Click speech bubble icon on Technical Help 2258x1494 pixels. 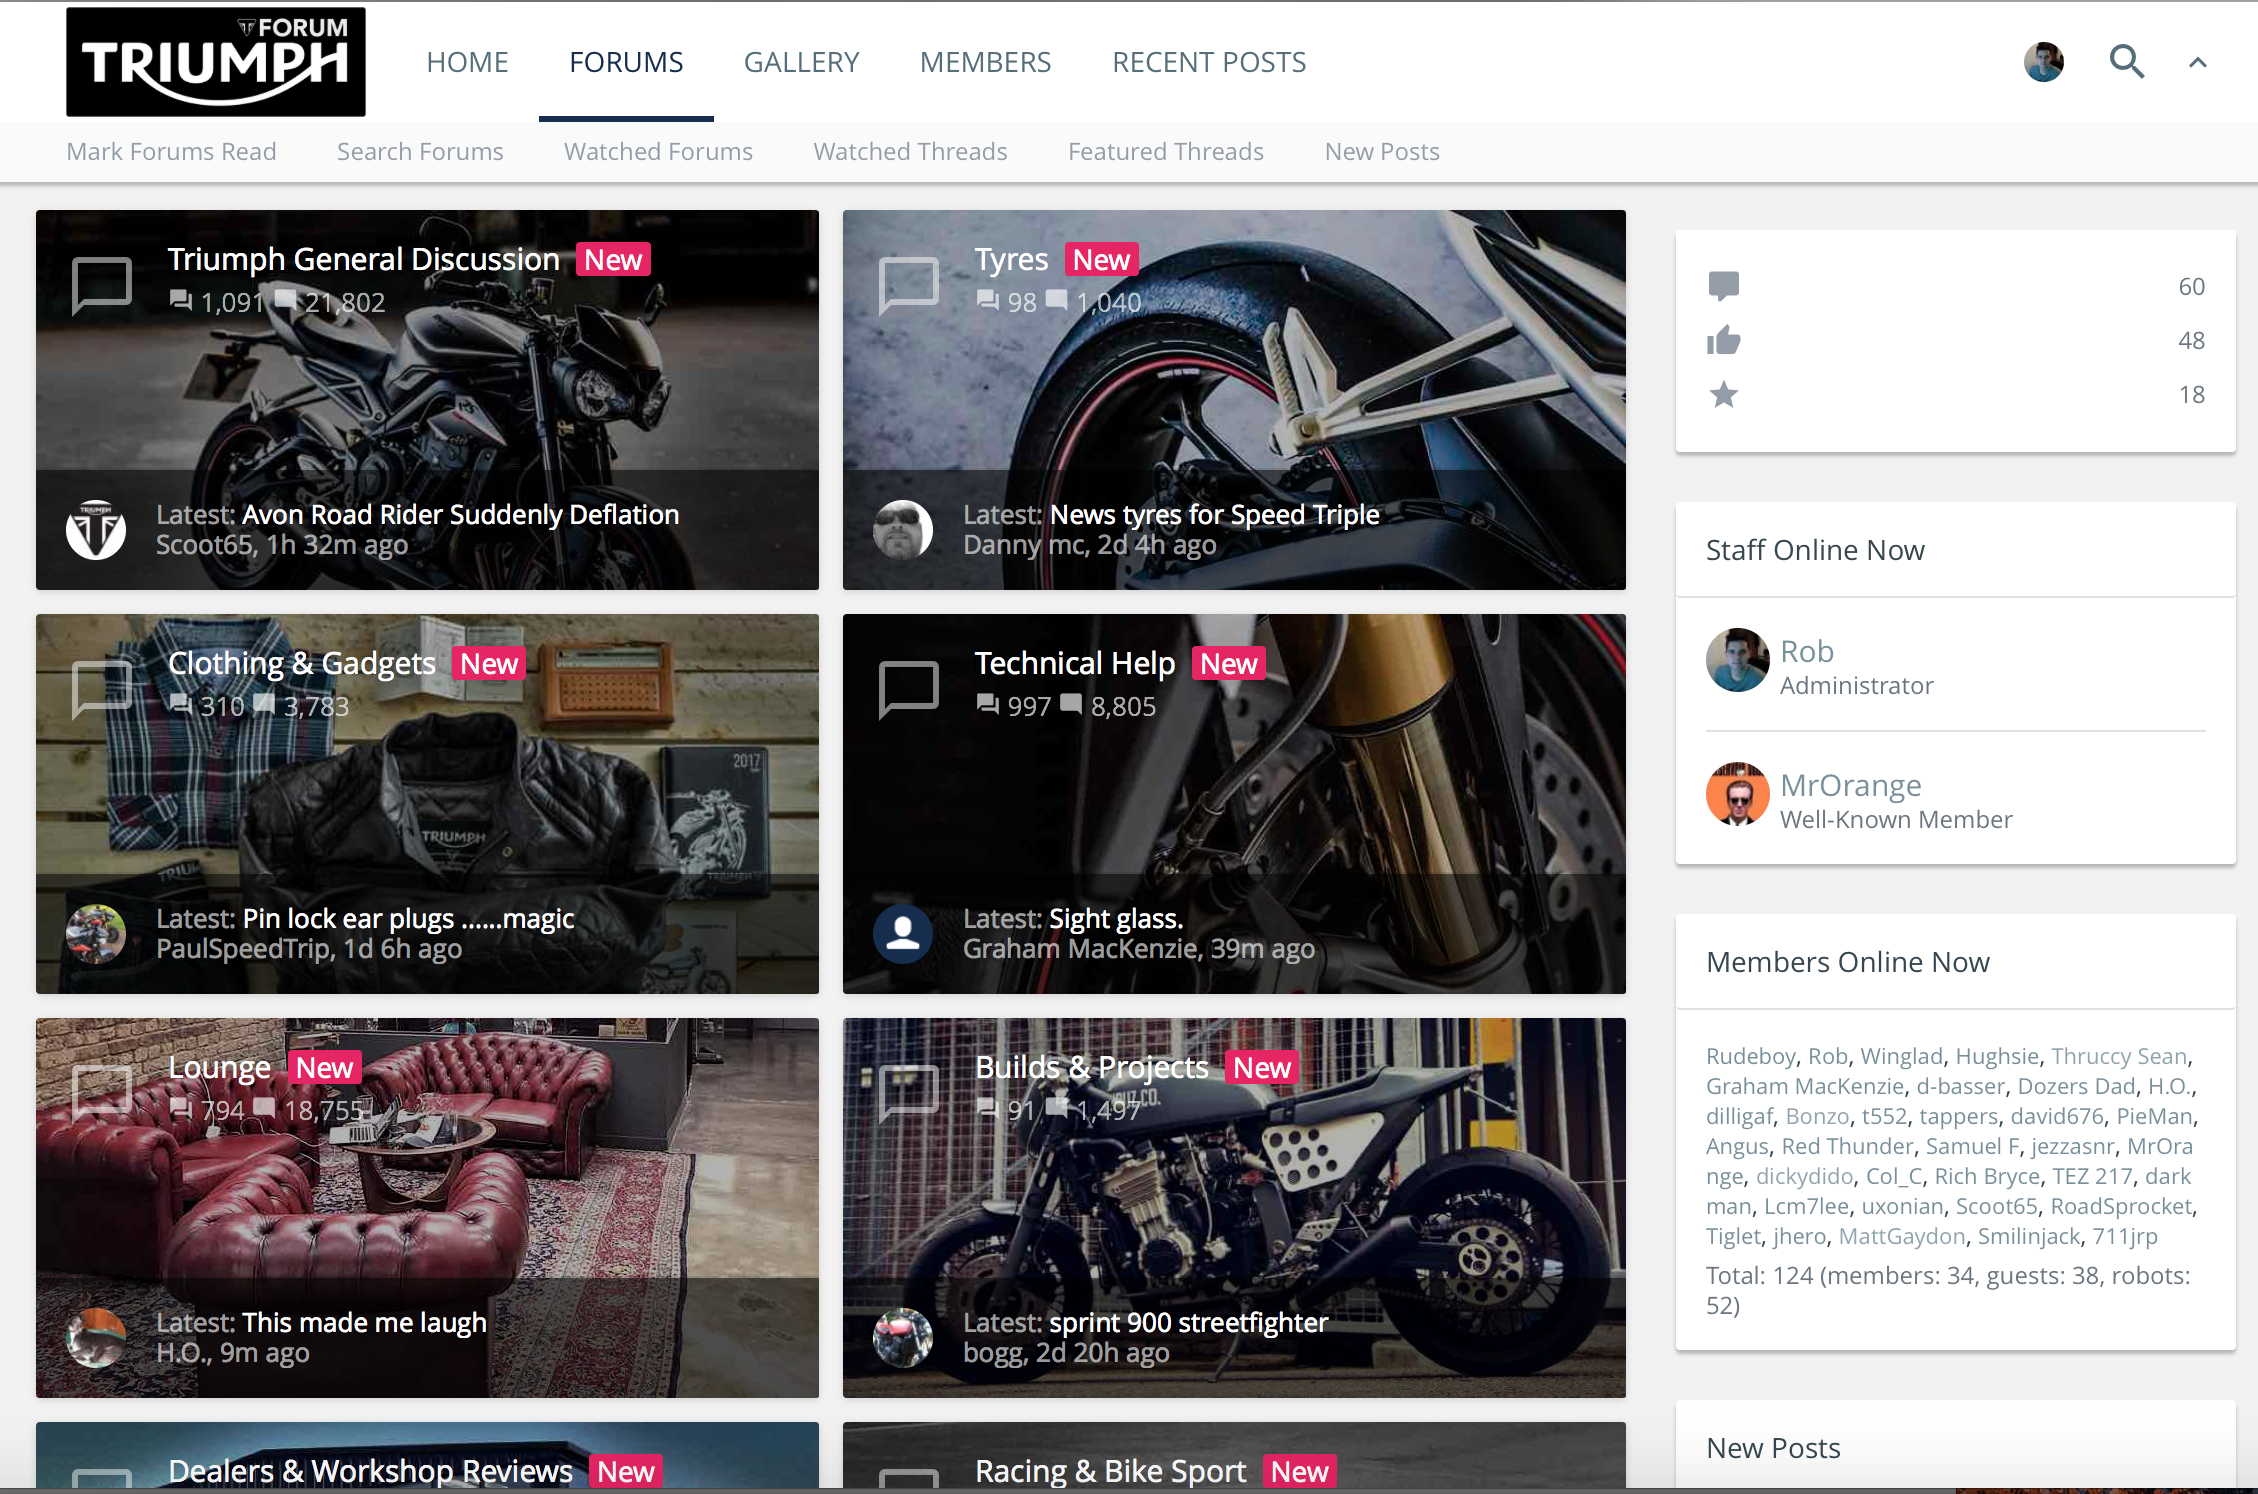tap(908, 689)
